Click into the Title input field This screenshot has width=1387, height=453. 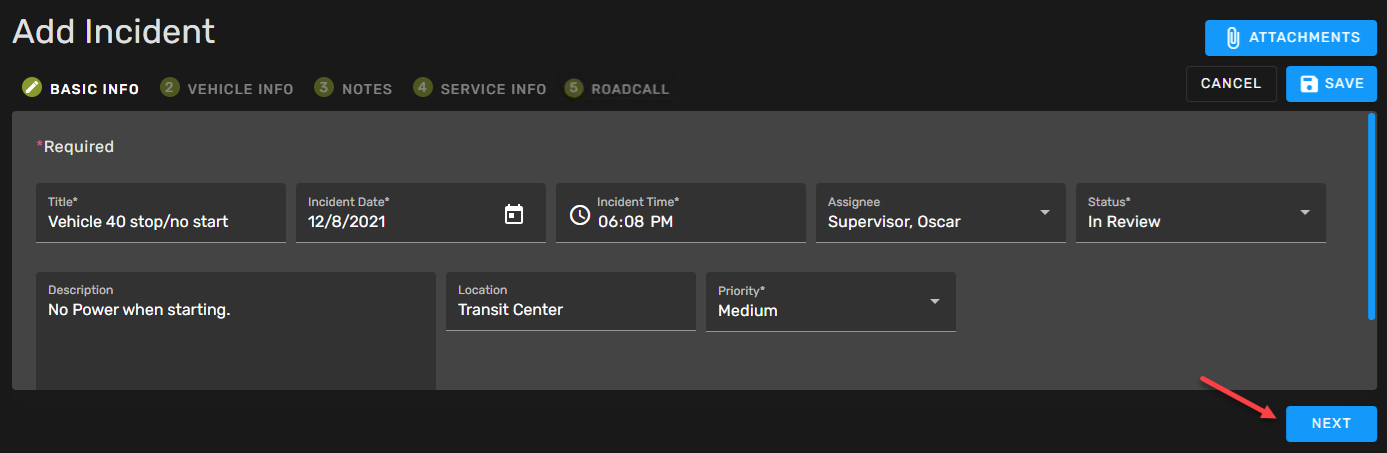pos(160,222)
